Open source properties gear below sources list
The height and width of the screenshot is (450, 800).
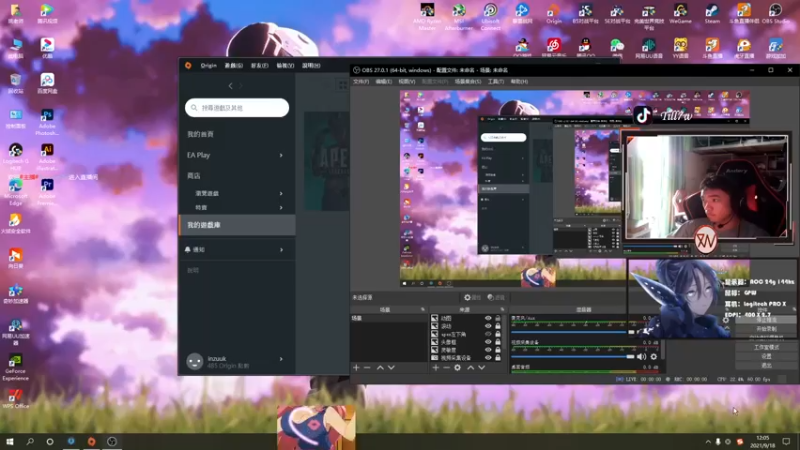point(458,367)
